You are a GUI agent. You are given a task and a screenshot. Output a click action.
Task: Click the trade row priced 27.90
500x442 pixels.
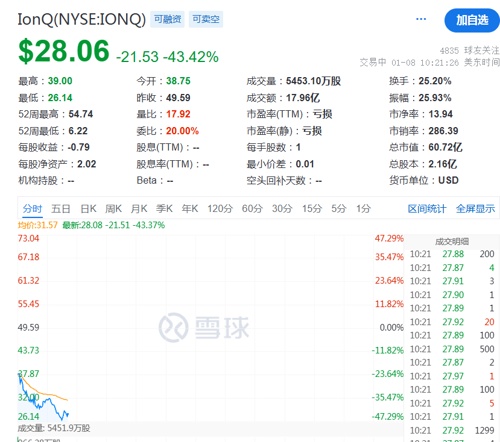pos(452,295)
